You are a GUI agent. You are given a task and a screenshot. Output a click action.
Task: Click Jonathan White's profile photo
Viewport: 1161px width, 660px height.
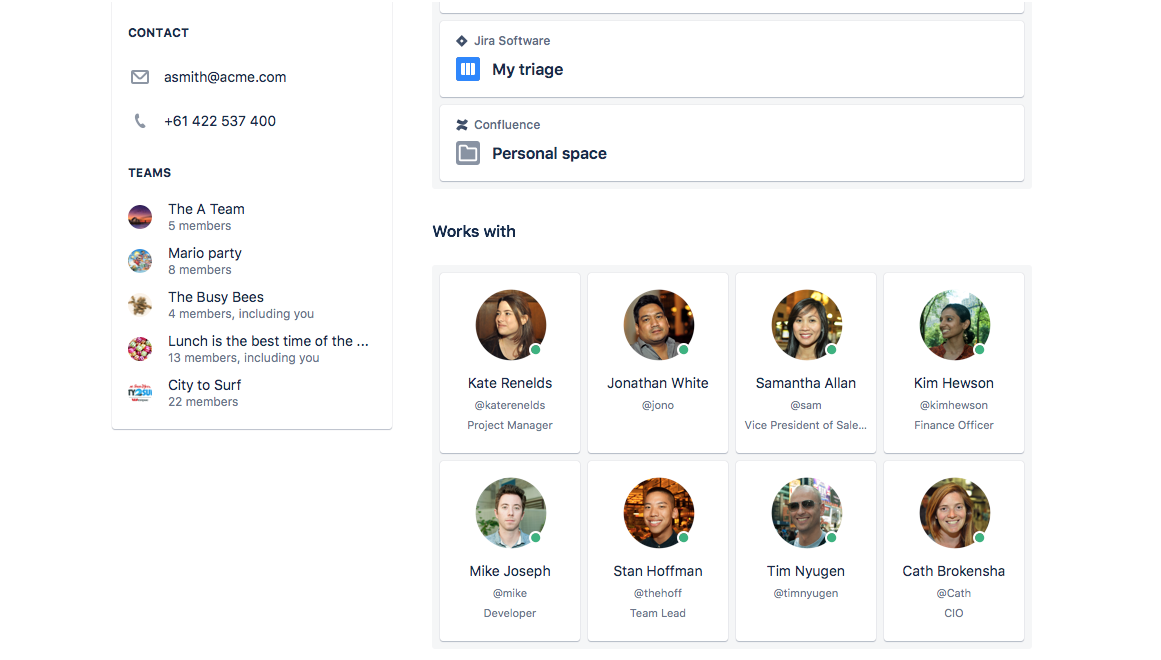(658, 325)
